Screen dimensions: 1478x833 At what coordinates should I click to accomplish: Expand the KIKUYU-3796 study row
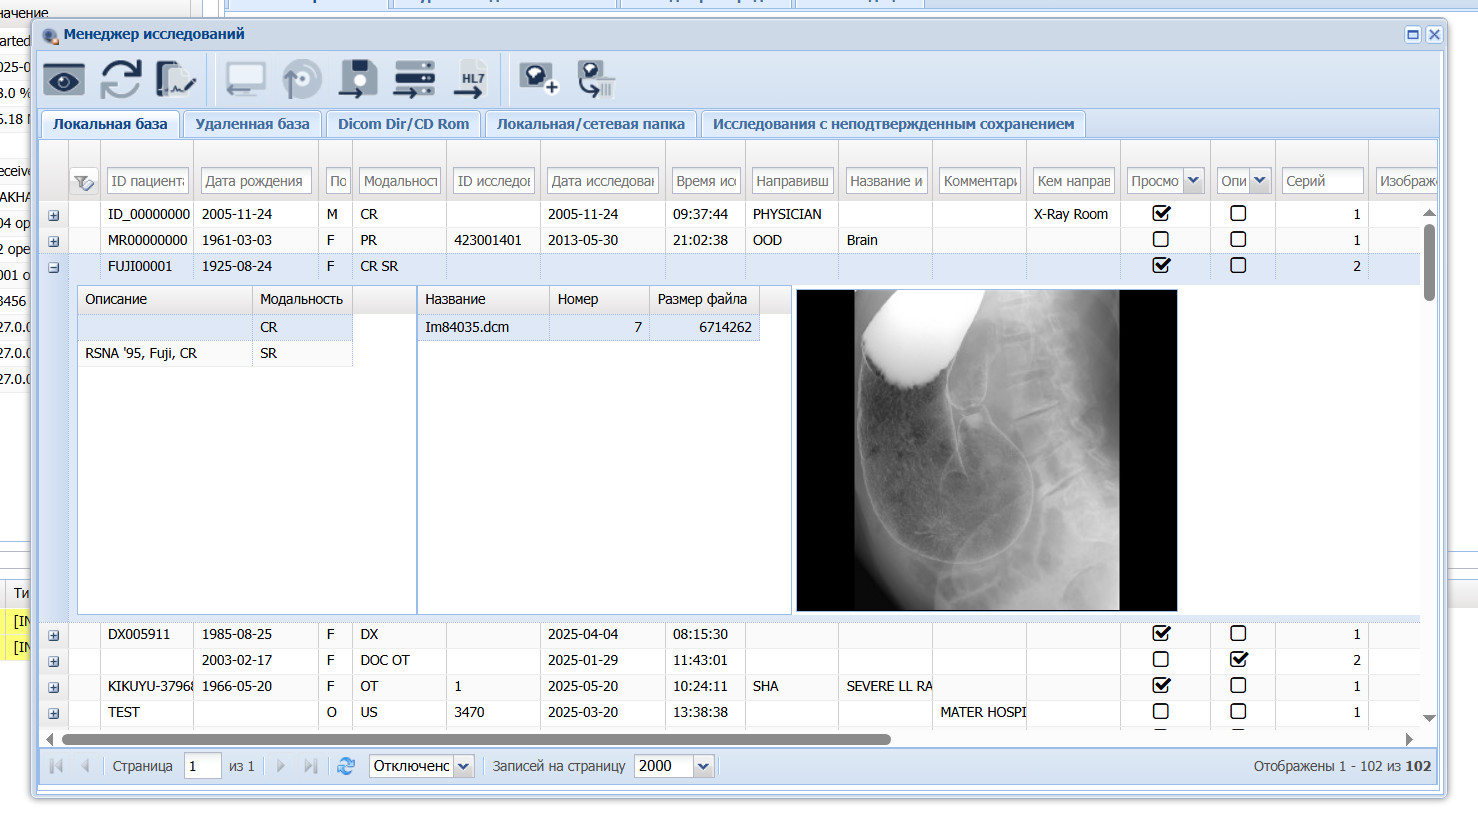pos(54,687)
